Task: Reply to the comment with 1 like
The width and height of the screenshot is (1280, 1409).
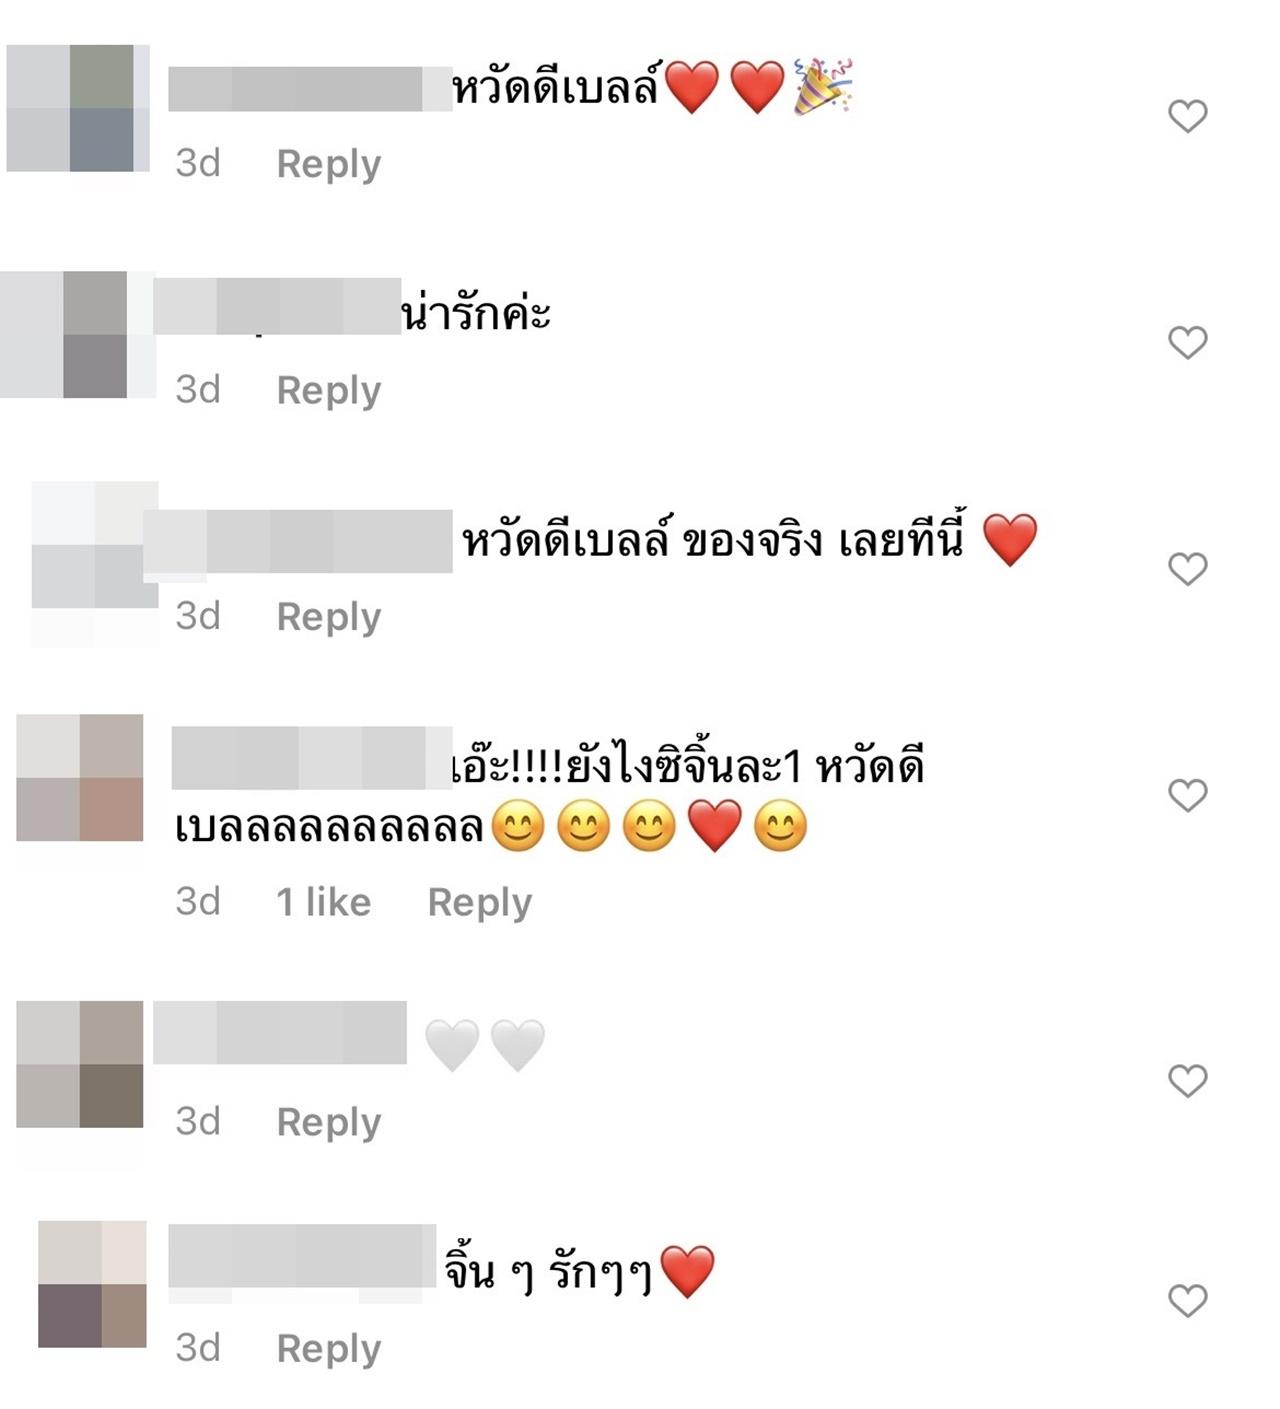Action: (x=480, y=902)
